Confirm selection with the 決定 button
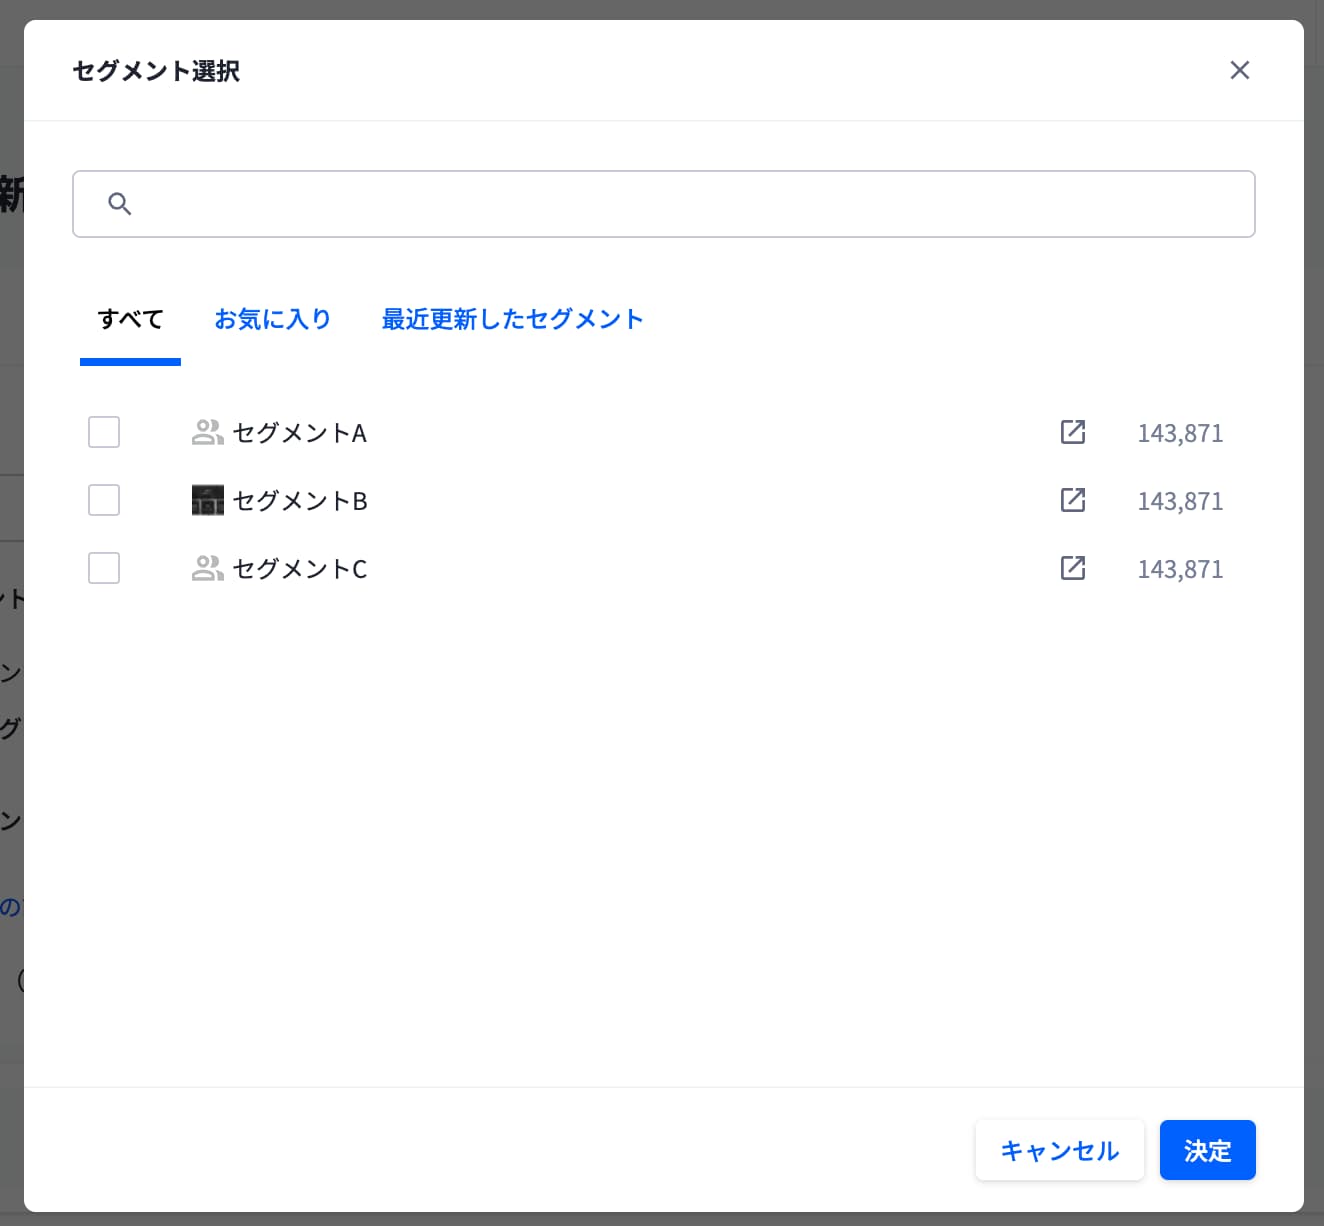Image resolution: width=1324 pixels, height=1226 pixels. click(1207, 1150)
